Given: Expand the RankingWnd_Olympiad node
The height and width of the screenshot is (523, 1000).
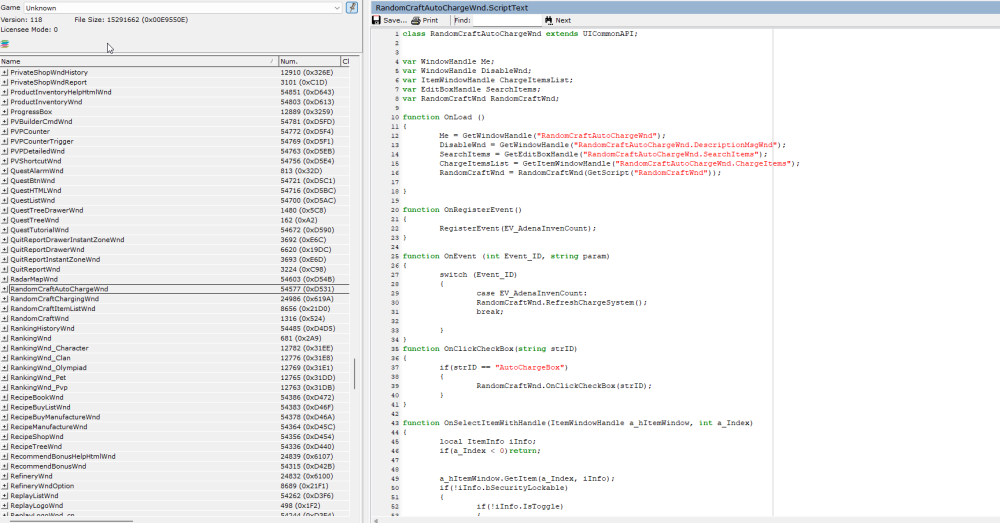Looking at the screenshot, I should (5, 367).
